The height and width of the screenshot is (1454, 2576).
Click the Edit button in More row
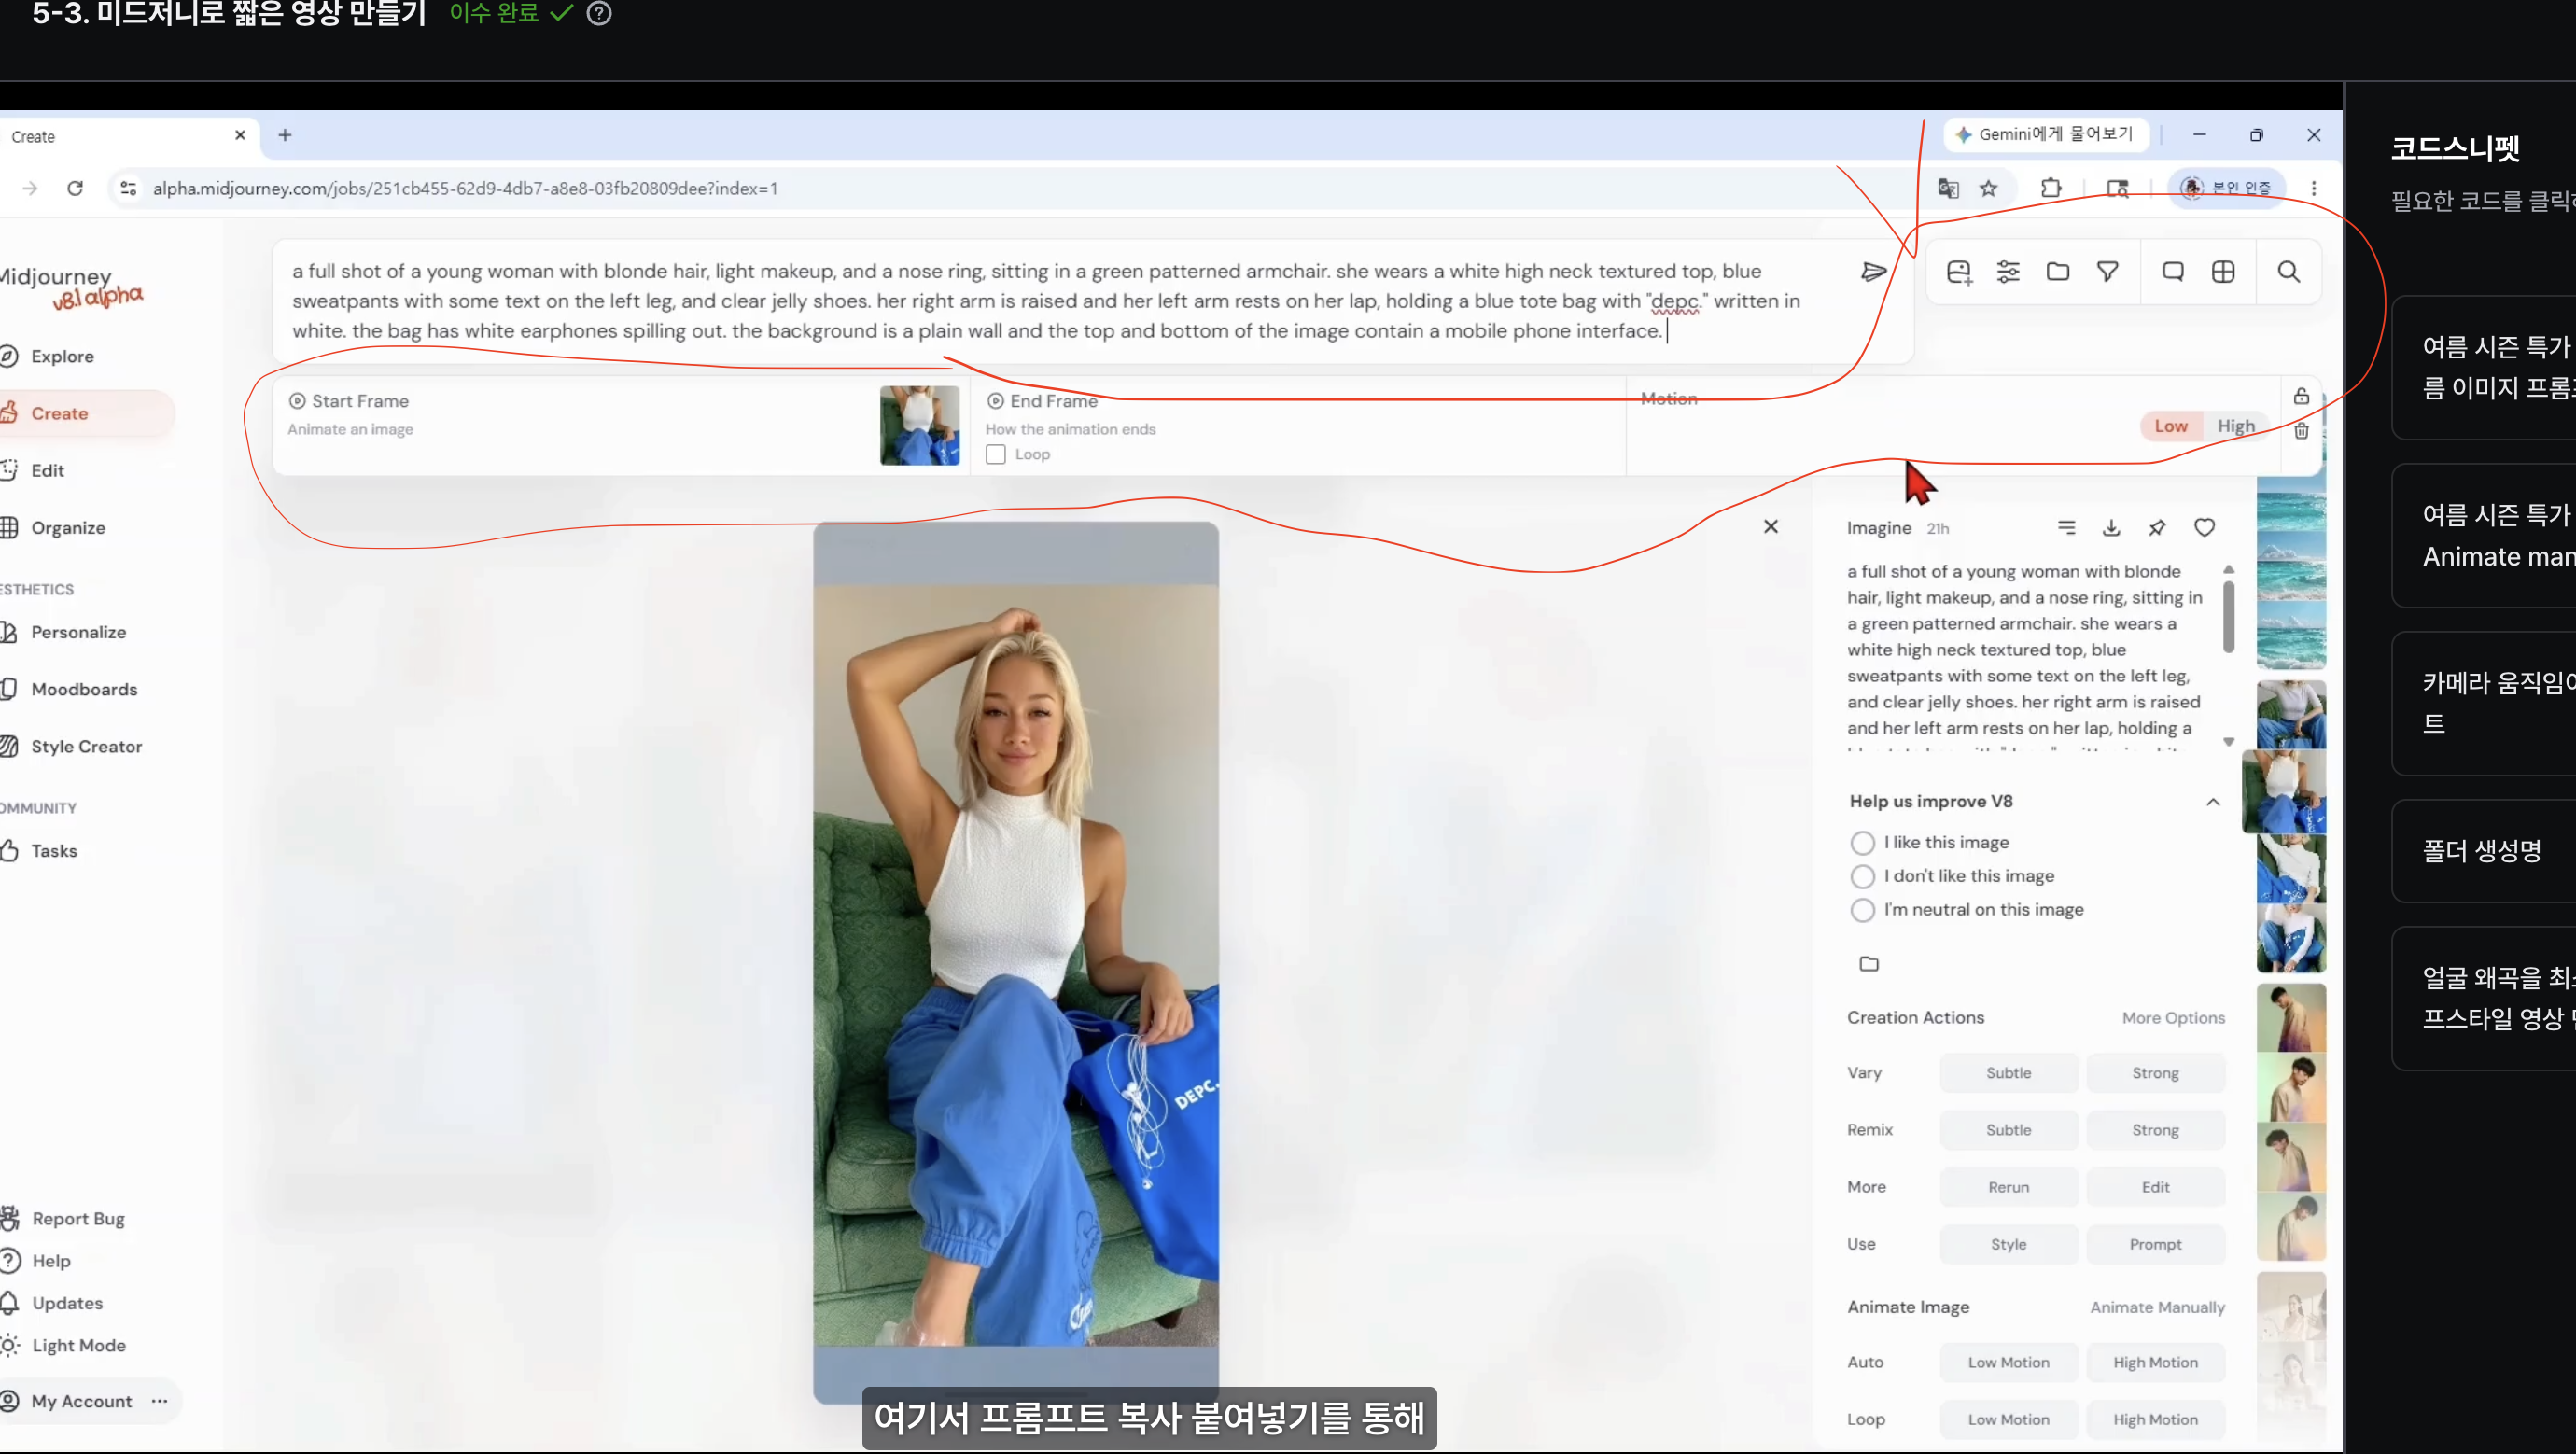tap(2155, 1187)
